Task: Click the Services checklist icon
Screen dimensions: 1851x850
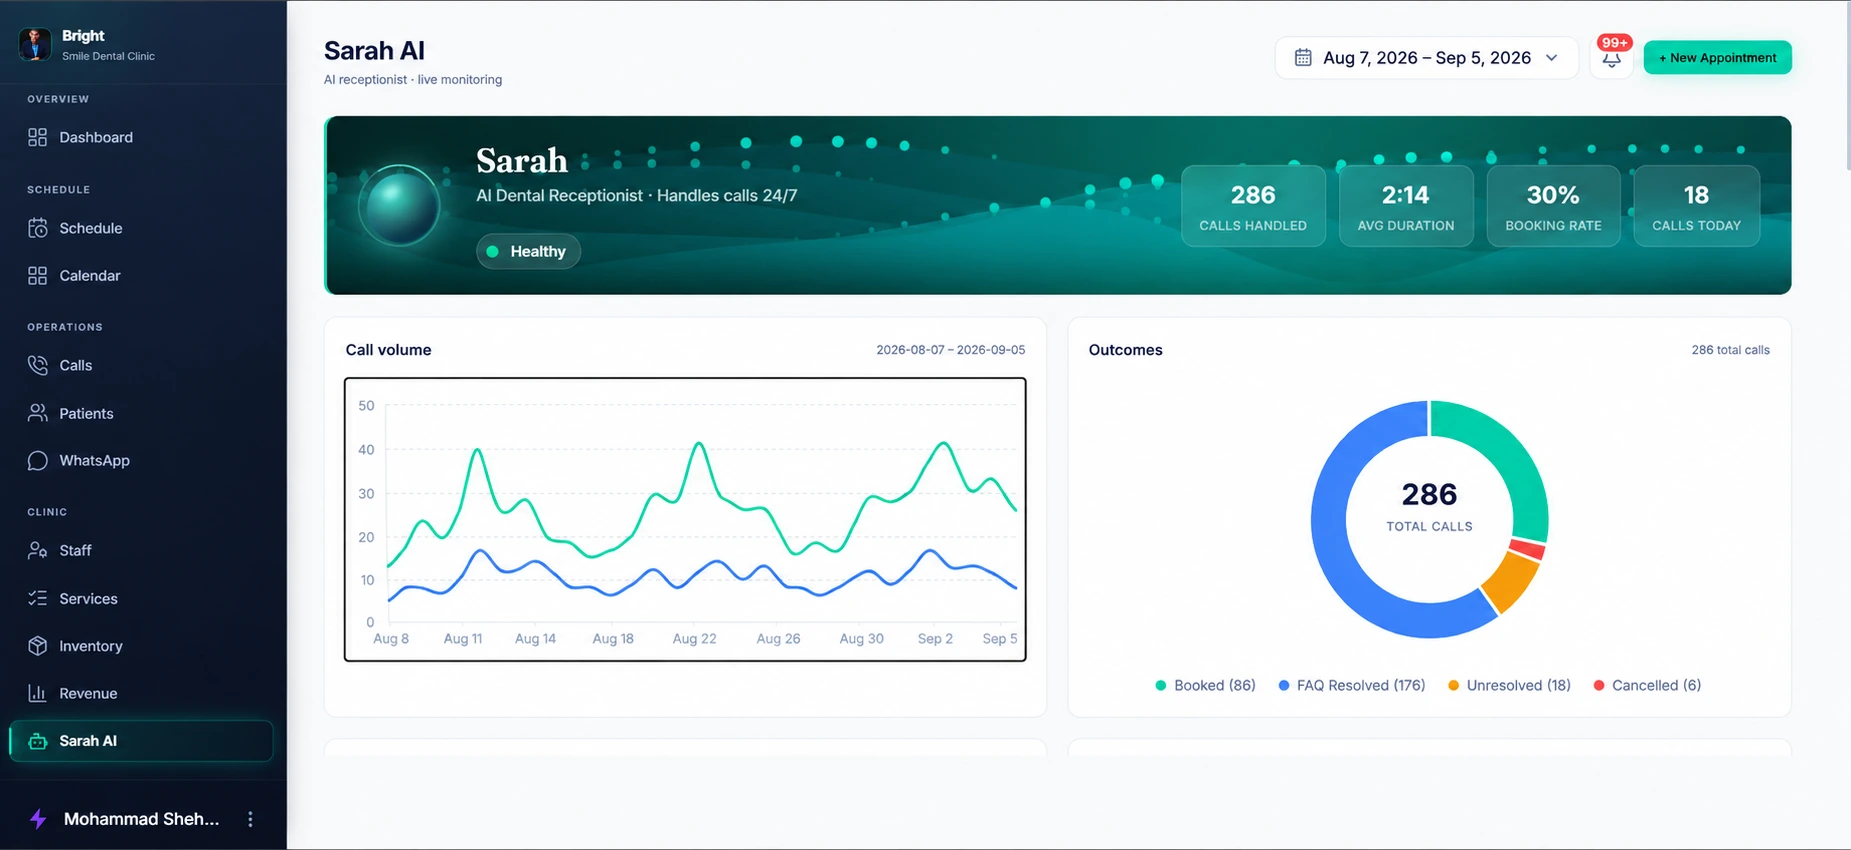Action: [x=37, y=598]
